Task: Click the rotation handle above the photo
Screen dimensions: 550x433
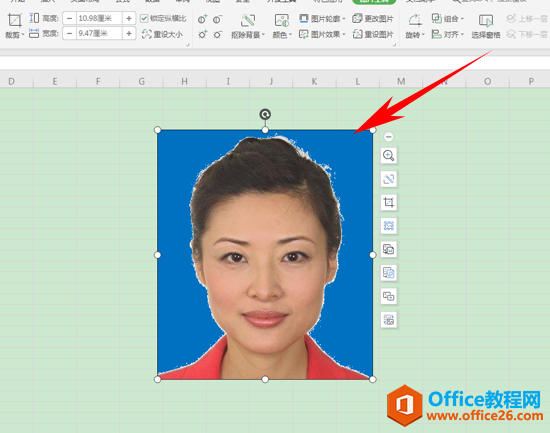Action: click(x=265, y=114)
